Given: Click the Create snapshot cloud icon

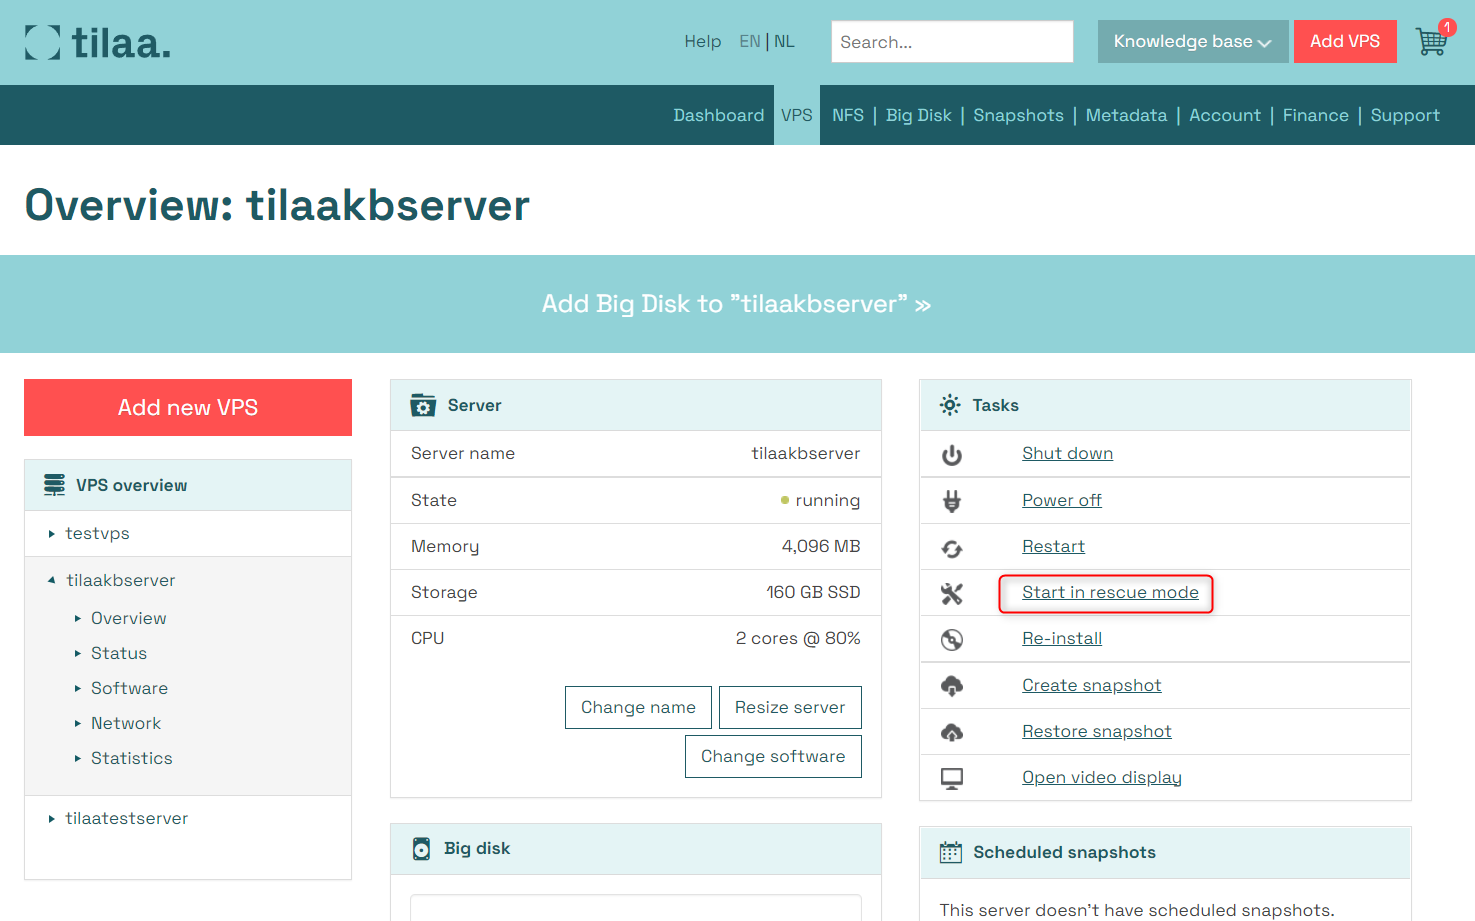Looking at the screenshot, I should point(952,686).
